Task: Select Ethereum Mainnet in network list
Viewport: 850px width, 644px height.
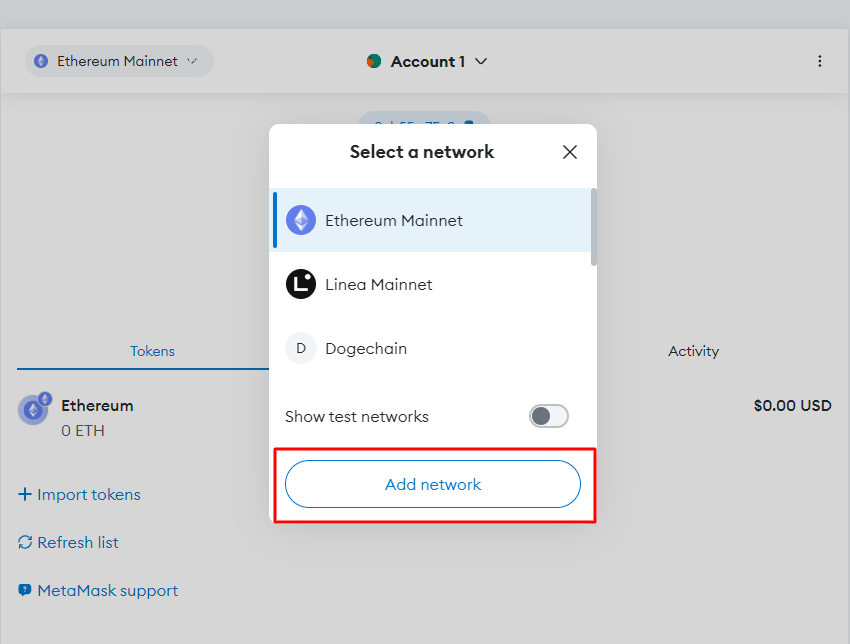Action: point(432,220)
